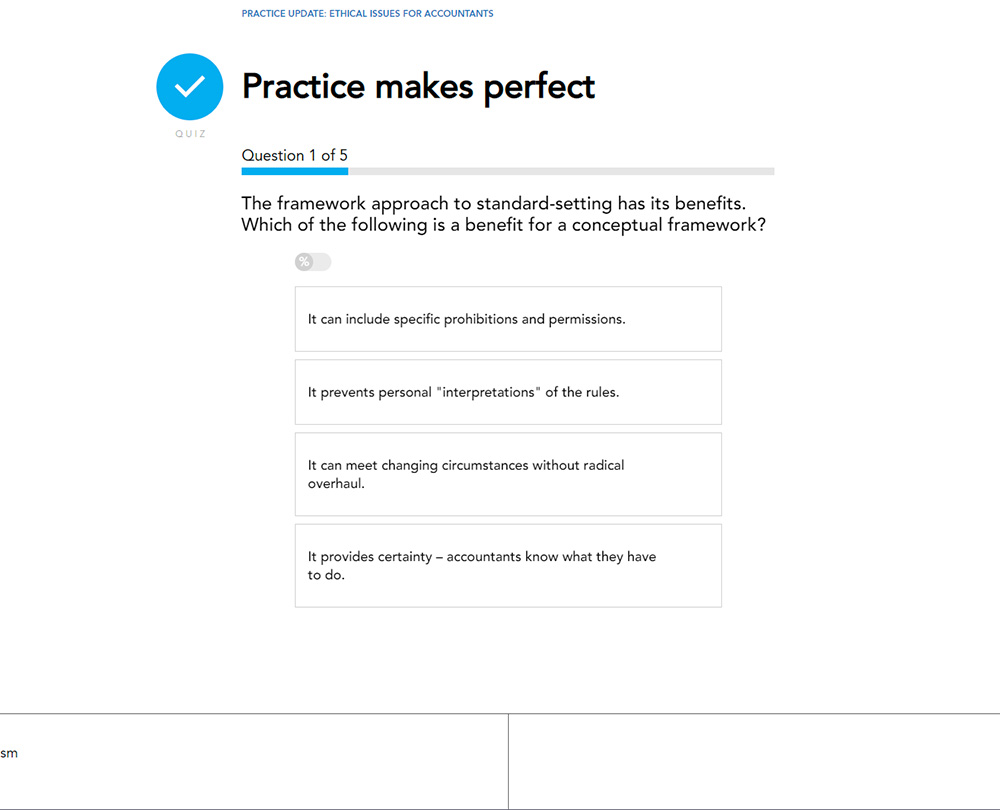This screenshot has width=1000, height=810.
Task: Select the answer stating it provides certainty
Action: (508, 565)
